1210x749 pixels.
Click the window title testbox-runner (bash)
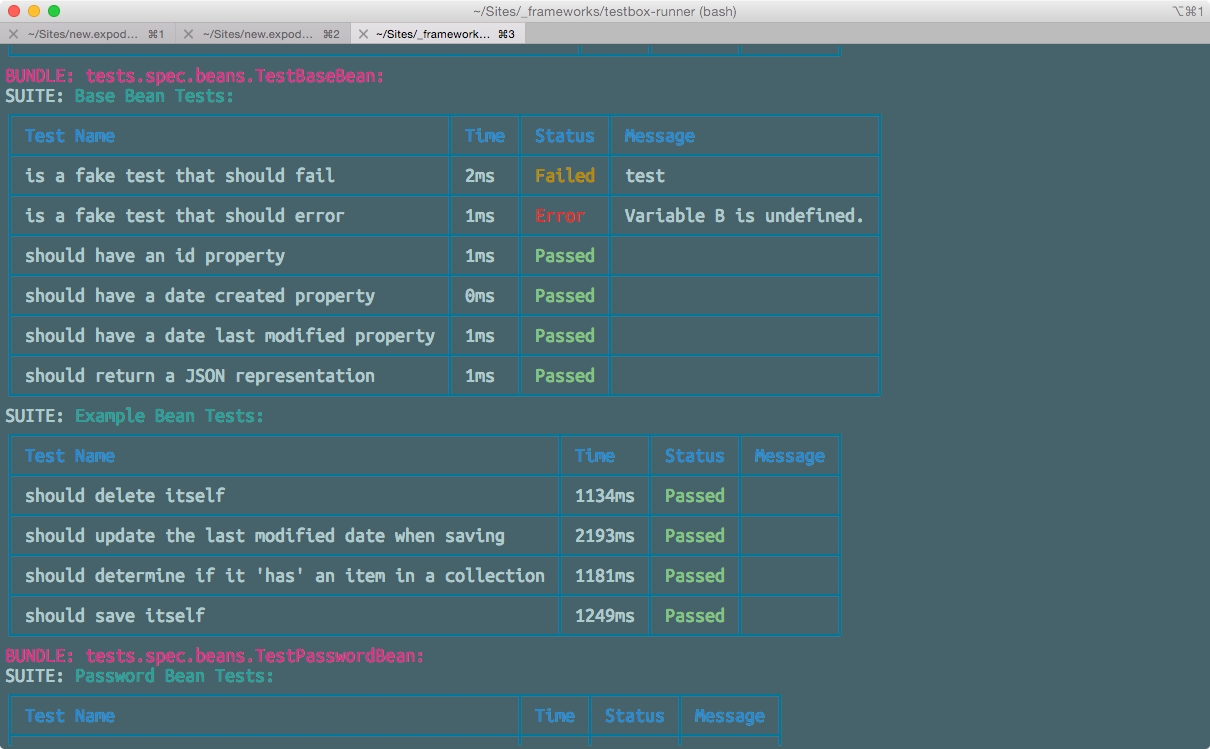point(604,11)
